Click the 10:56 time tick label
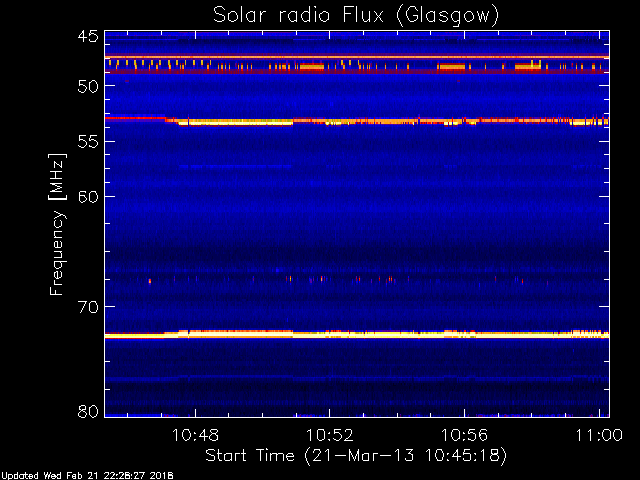This screenshot has width=640, height=480. click(x=464, y=435)
